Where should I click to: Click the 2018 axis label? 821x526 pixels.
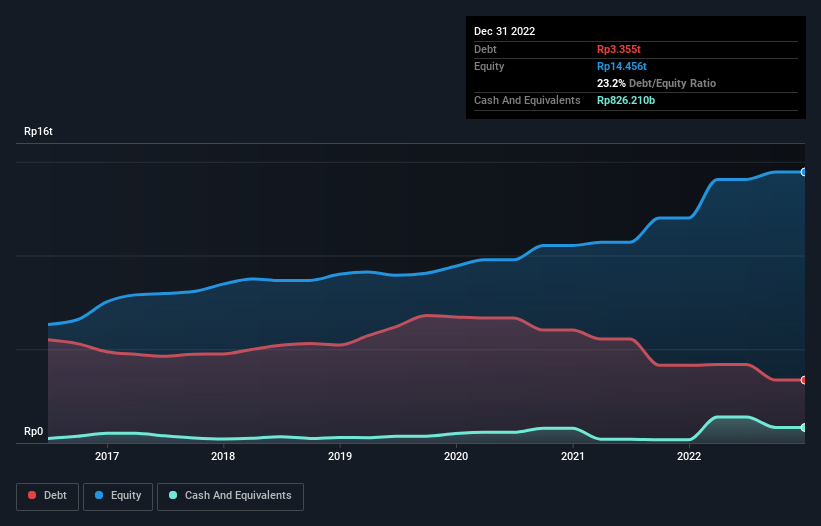coord(223,456)
